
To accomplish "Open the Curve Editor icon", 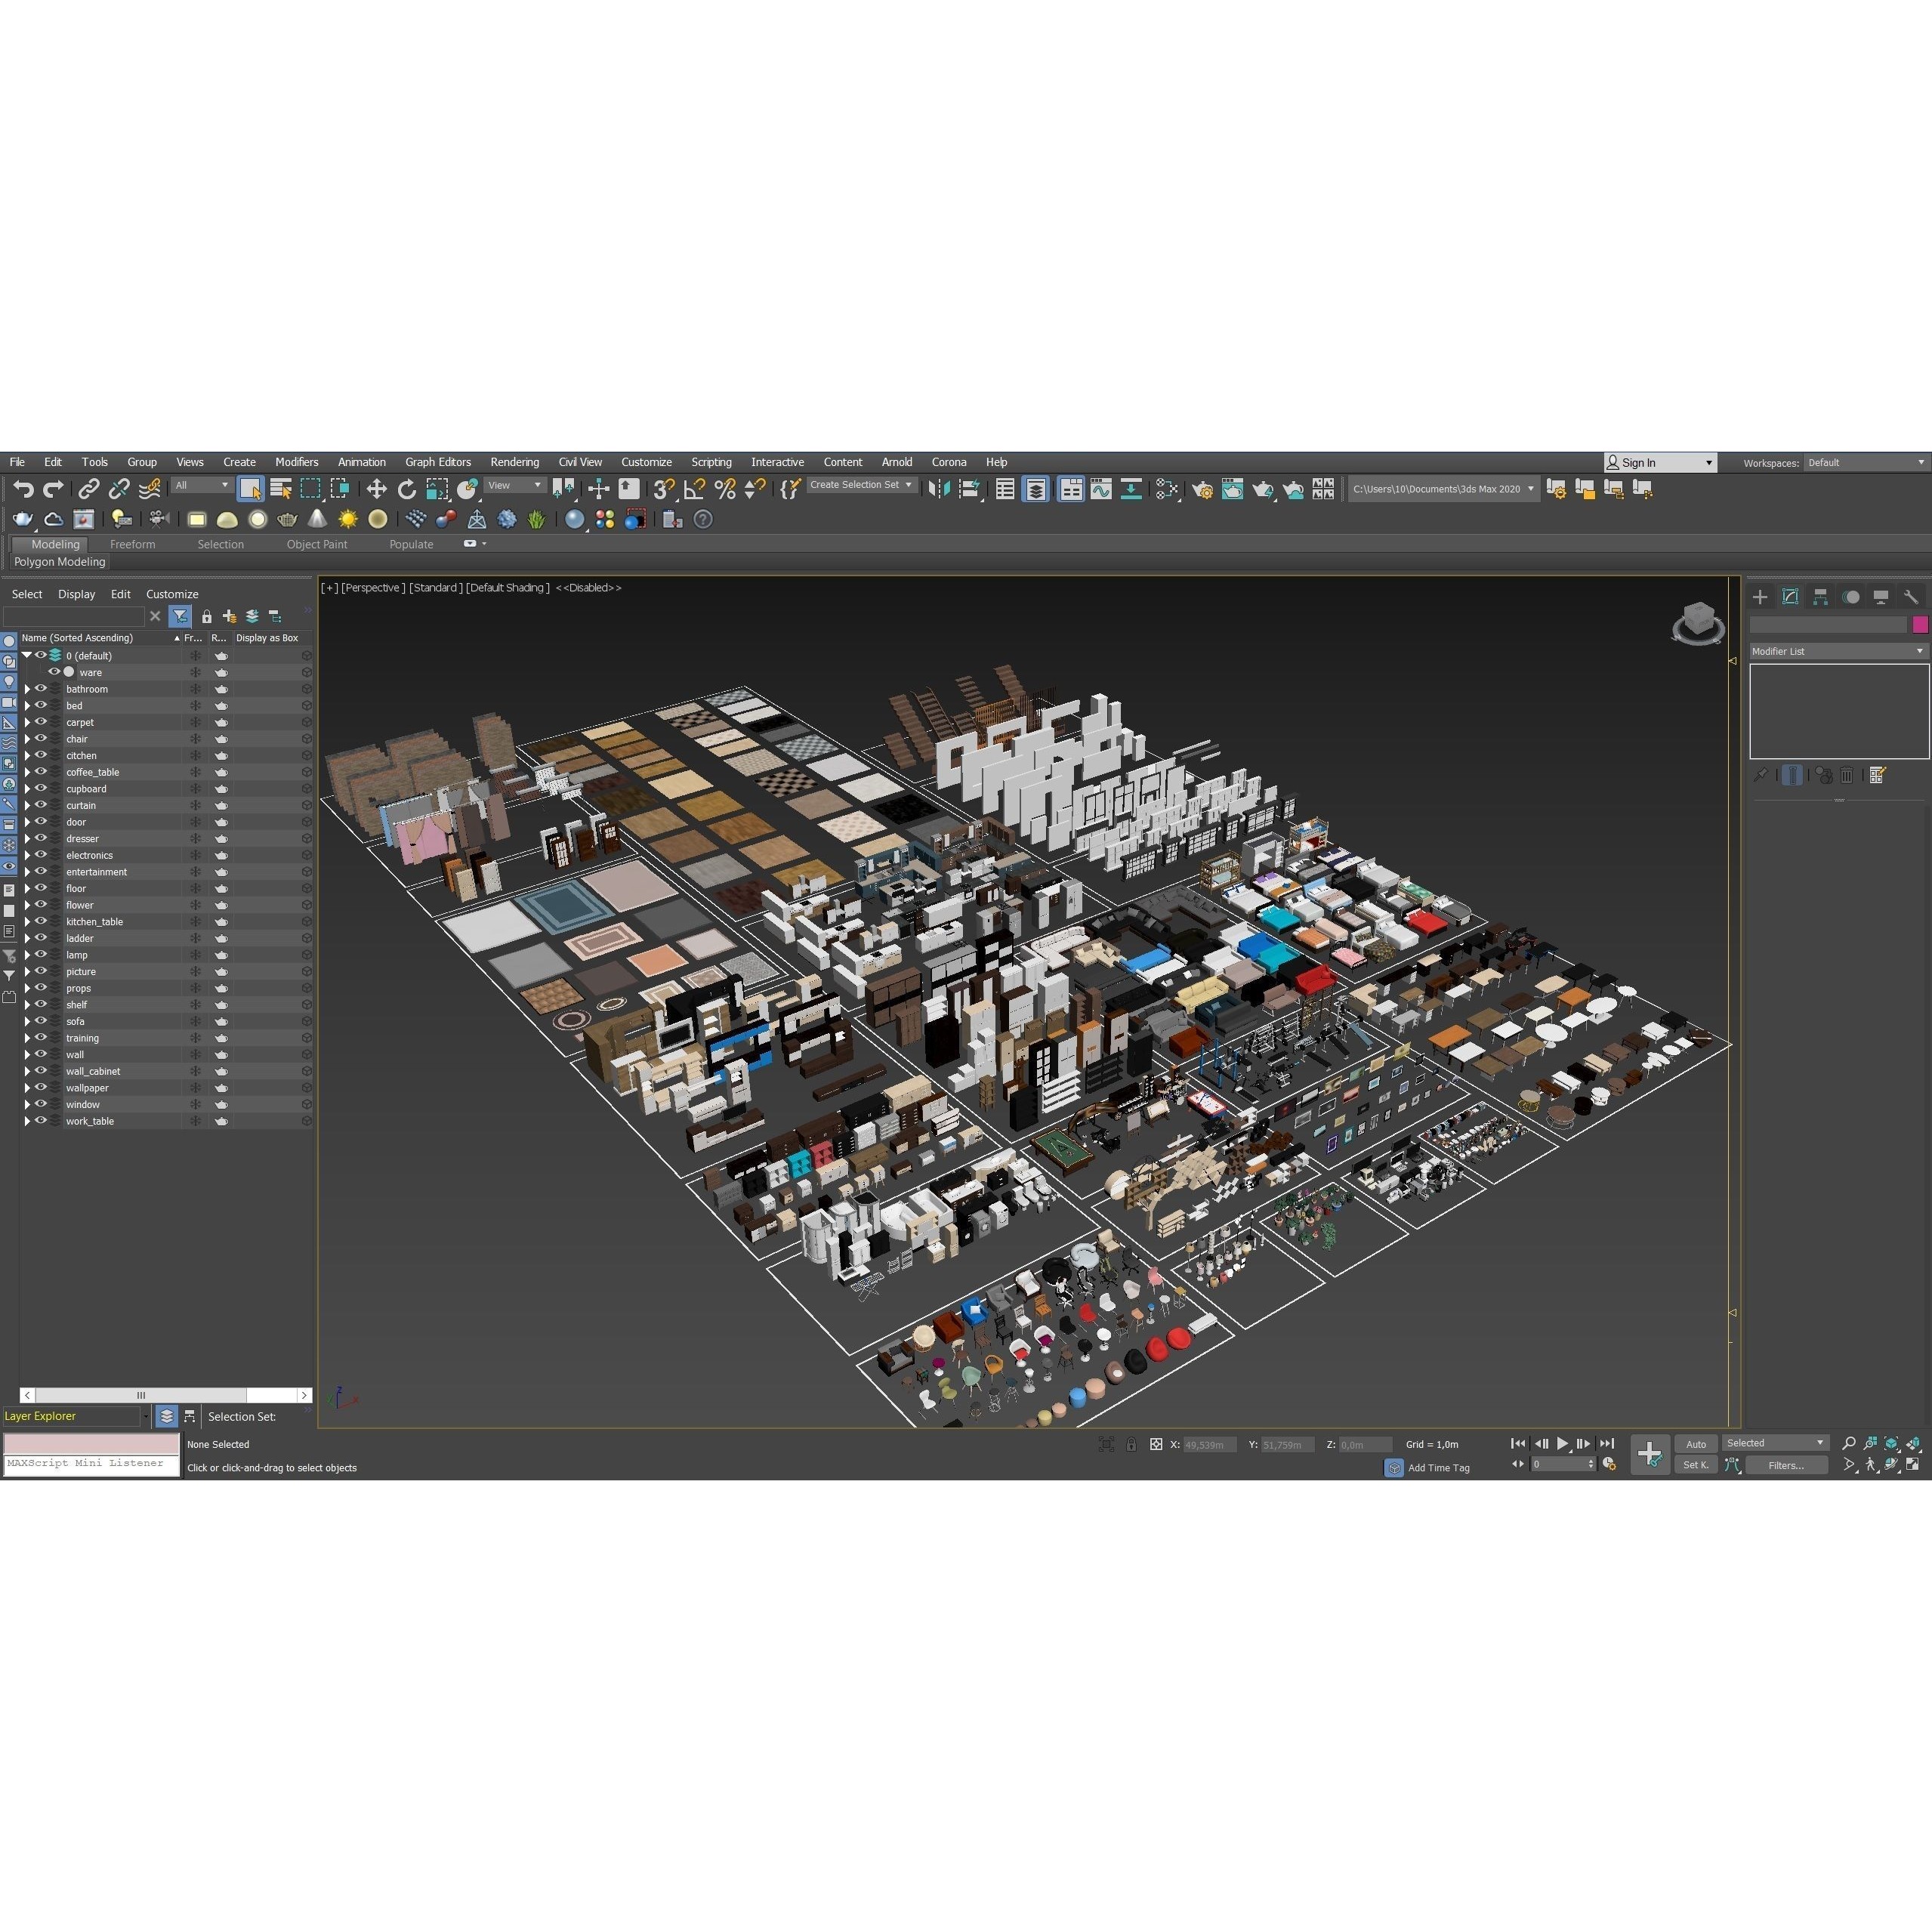I will click(1101, 489).
